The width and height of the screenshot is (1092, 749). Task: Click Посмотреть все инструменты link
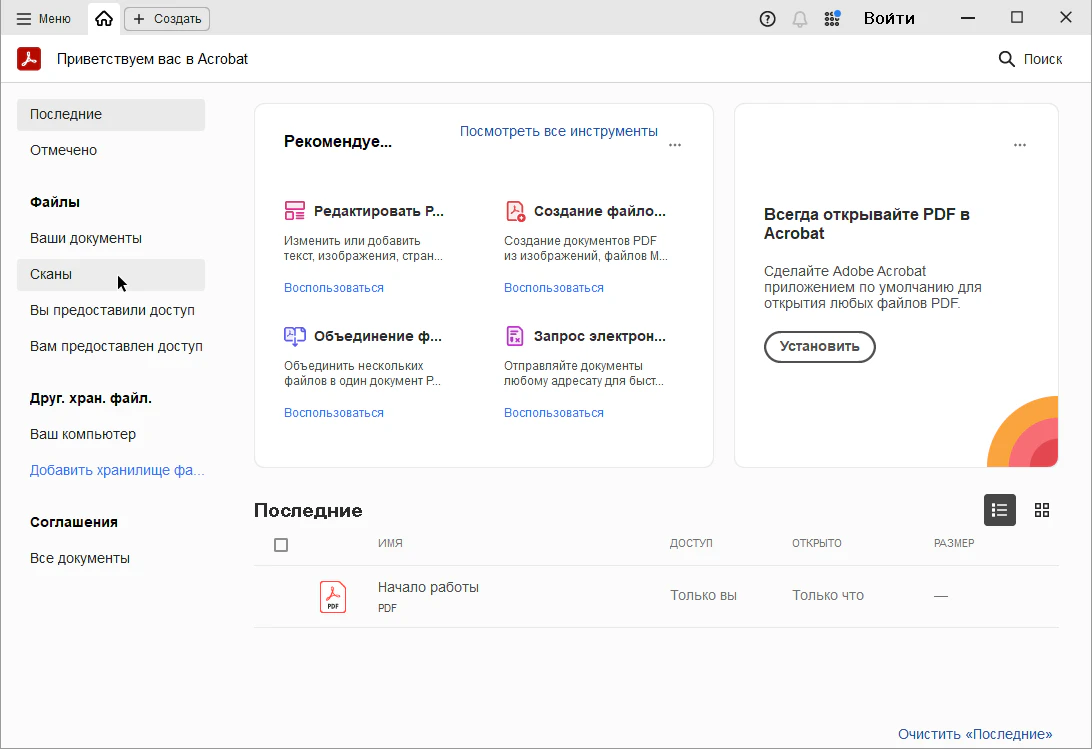[x=558, y=131]
